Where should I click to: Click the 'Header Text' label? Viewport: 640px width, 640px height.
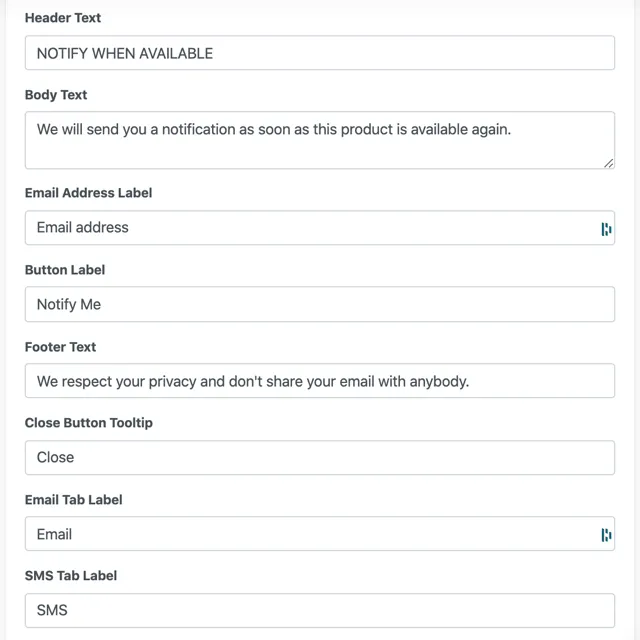click(x=63, y=18)
